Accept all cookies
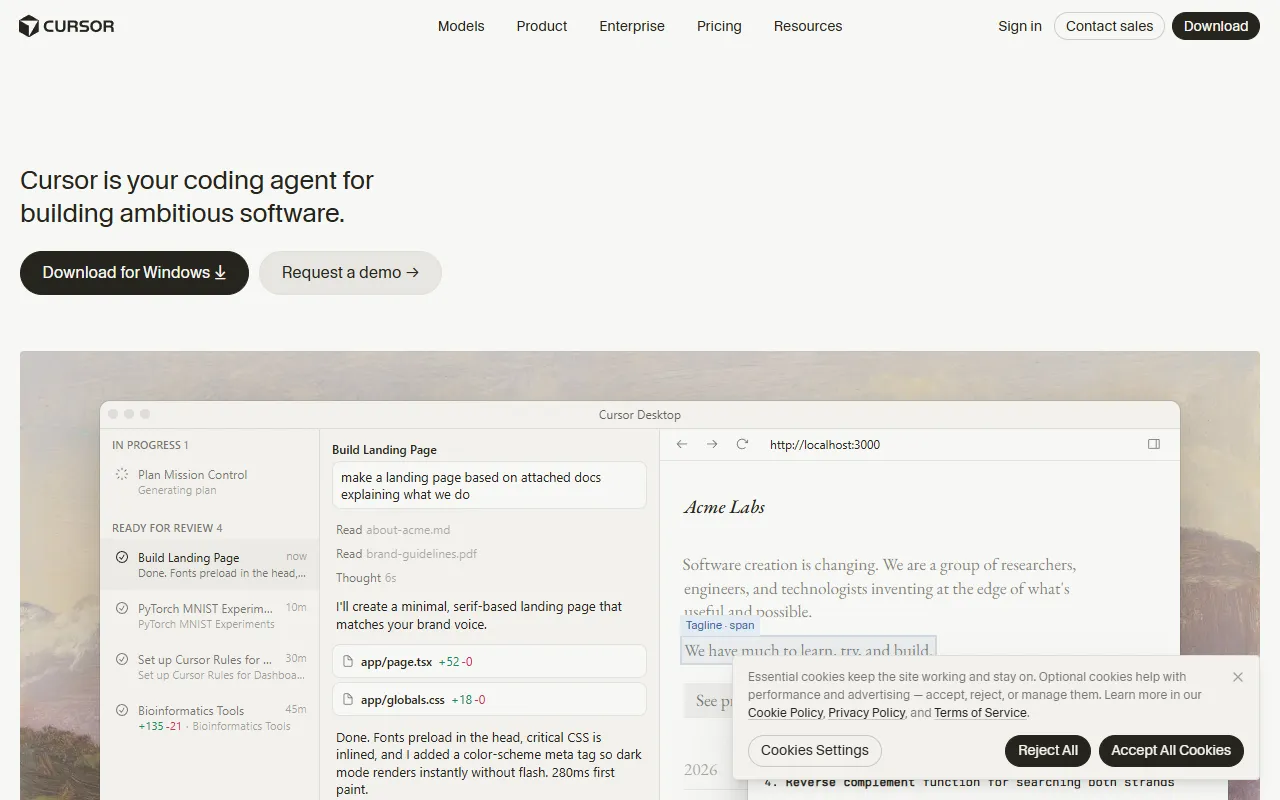Viewport: 1280px width, 800px height. 1171,750
